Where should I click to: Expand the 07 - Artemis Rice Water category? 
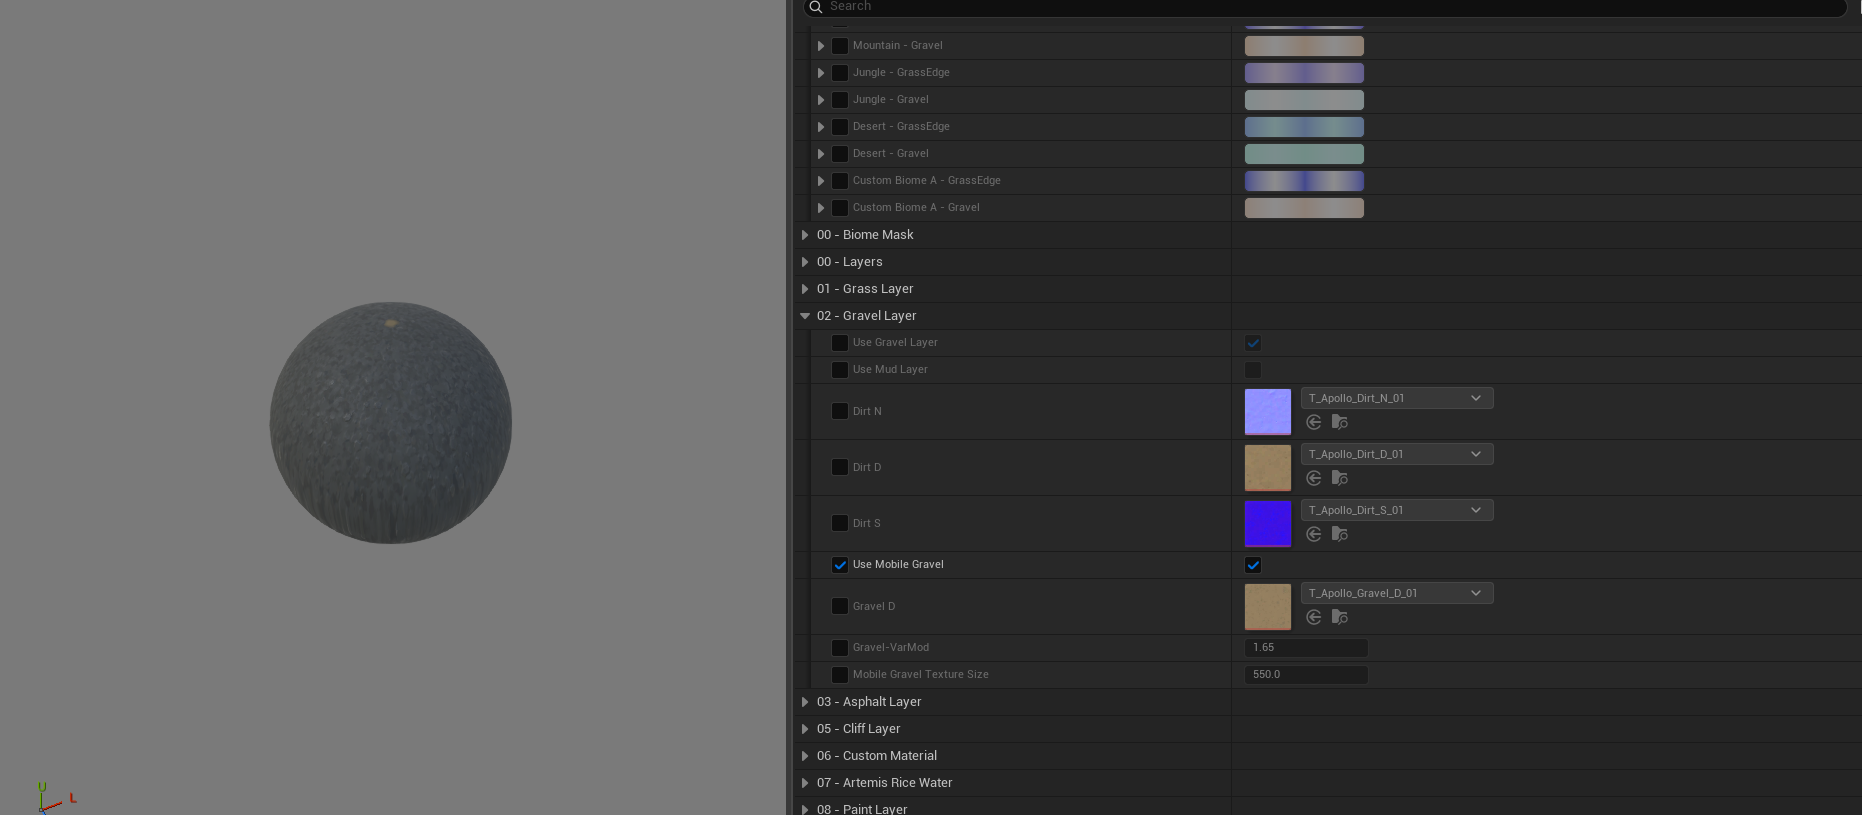pos(805,783)
